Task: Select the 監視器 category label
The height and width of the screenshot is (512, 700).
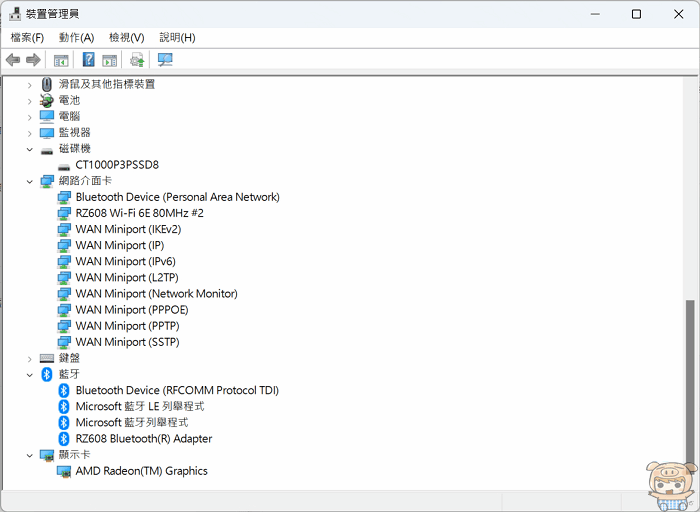Action: click(x=75, y=133)
